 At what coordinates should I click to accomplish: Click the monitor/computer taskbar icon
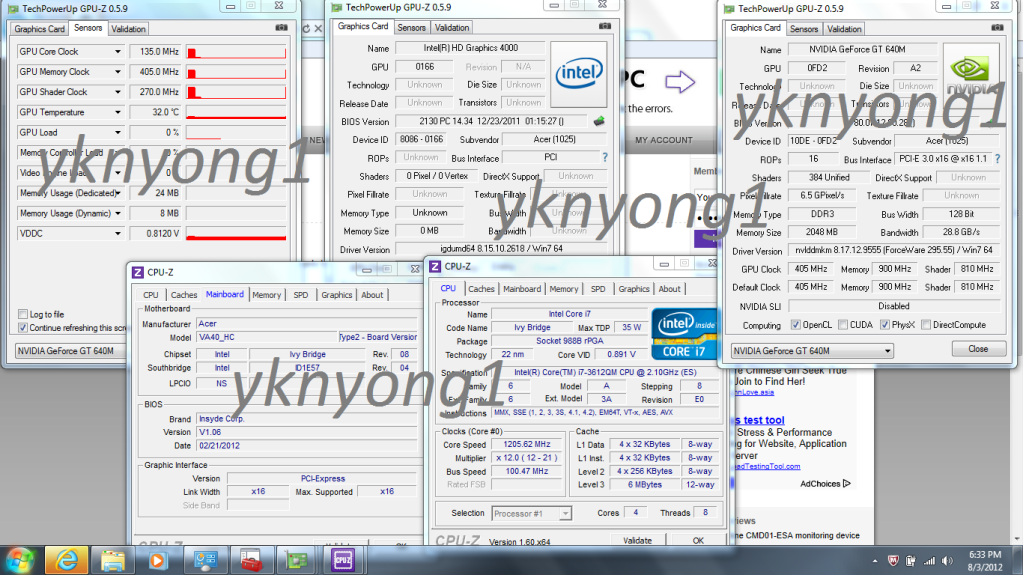tap(206, 561)
